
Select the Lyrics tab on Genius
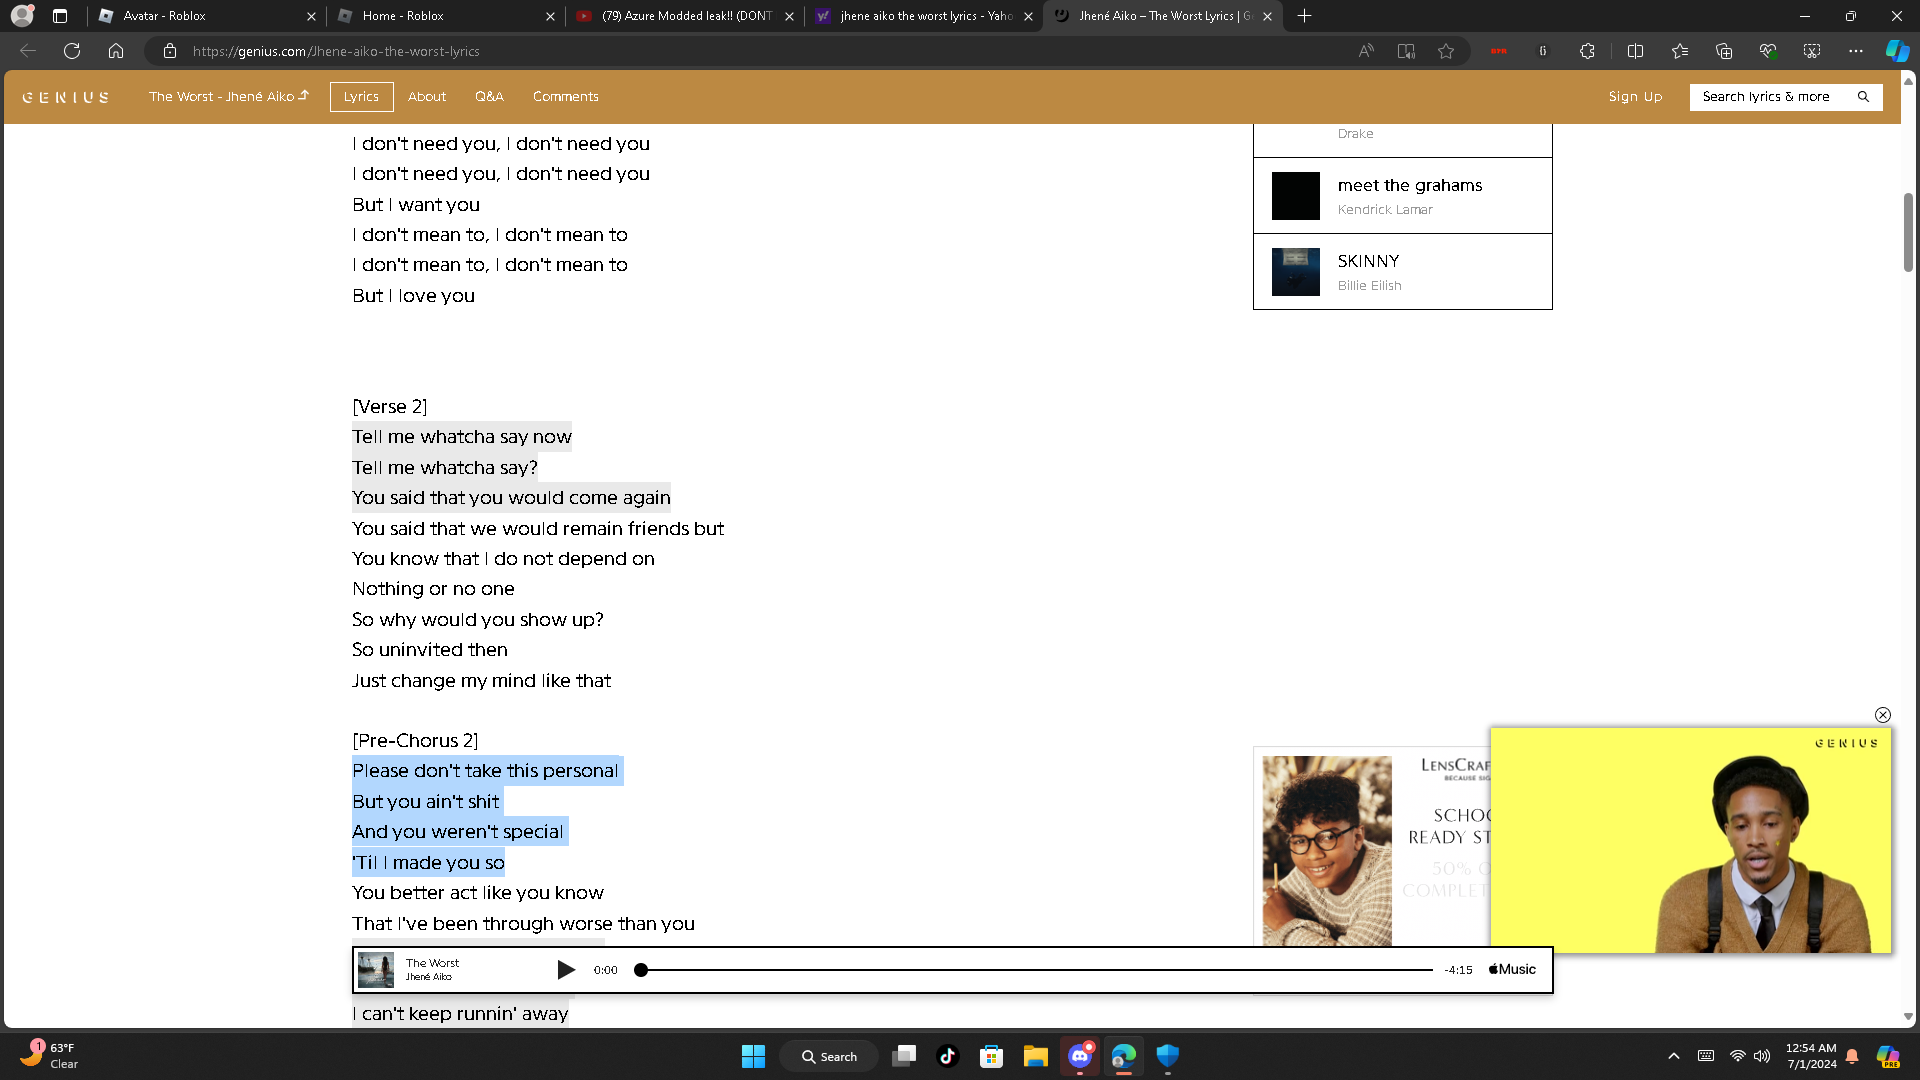361,97
